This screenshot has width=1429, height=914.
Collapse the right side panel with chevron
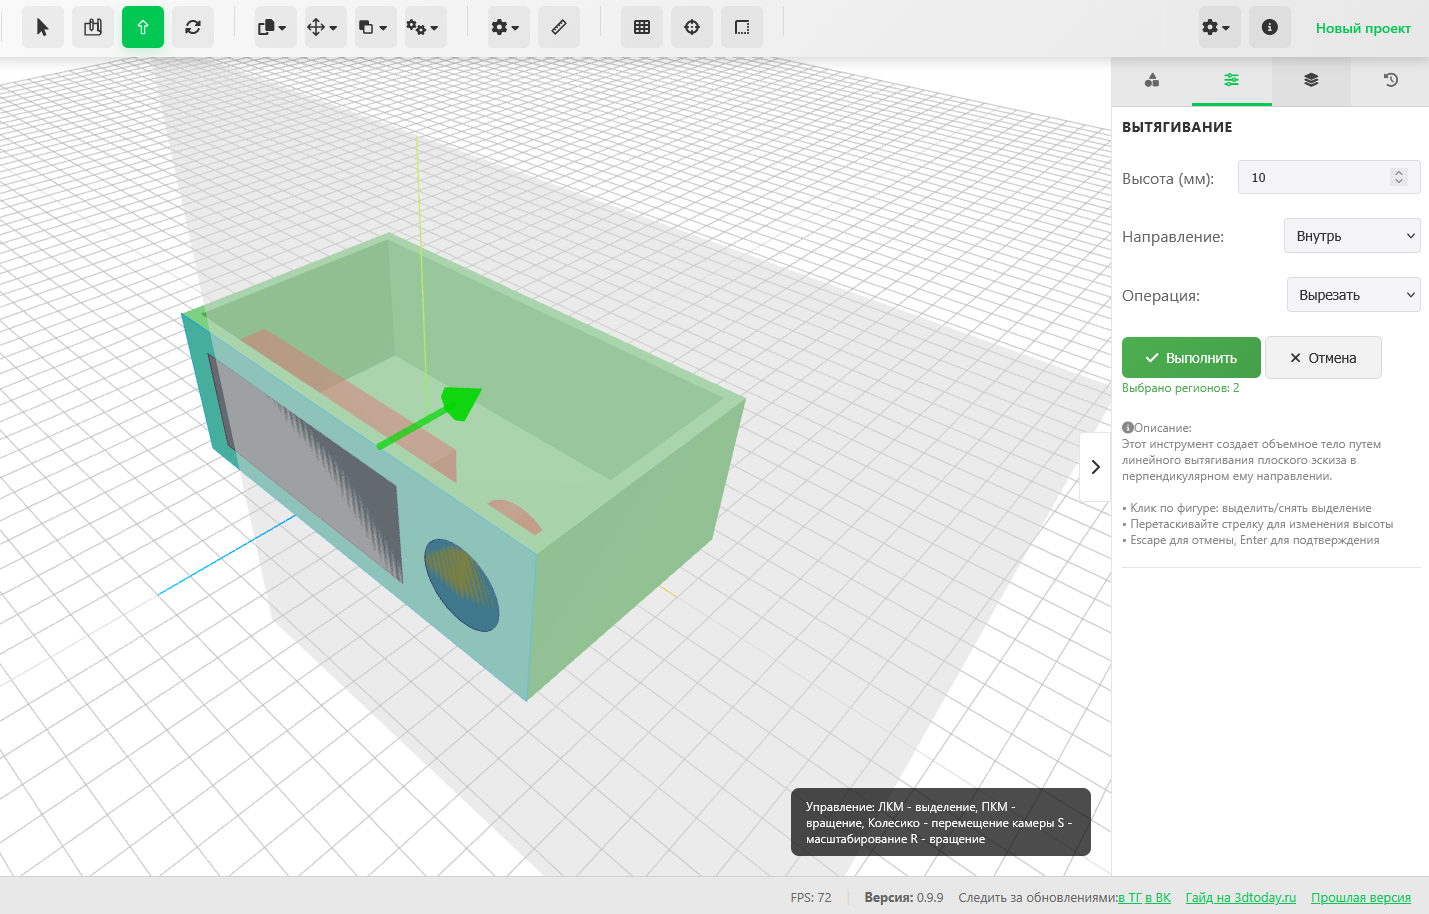(x=1095, y=467)
